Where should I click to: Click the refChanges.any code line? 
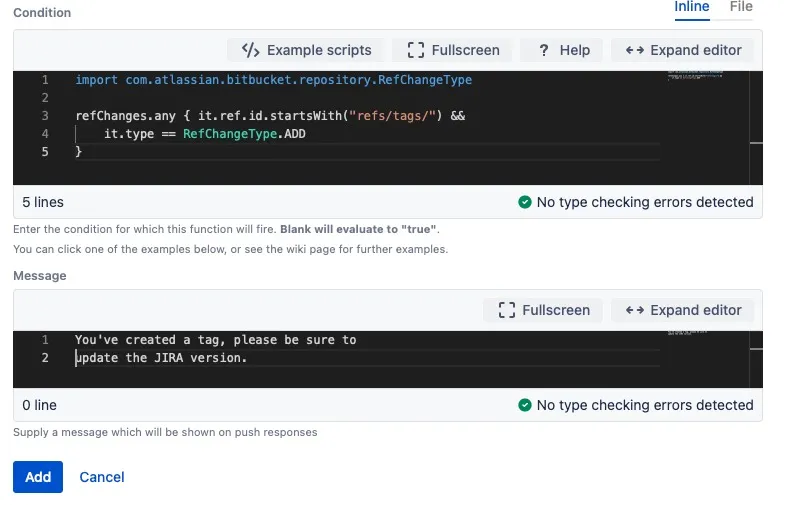point(270,116)
